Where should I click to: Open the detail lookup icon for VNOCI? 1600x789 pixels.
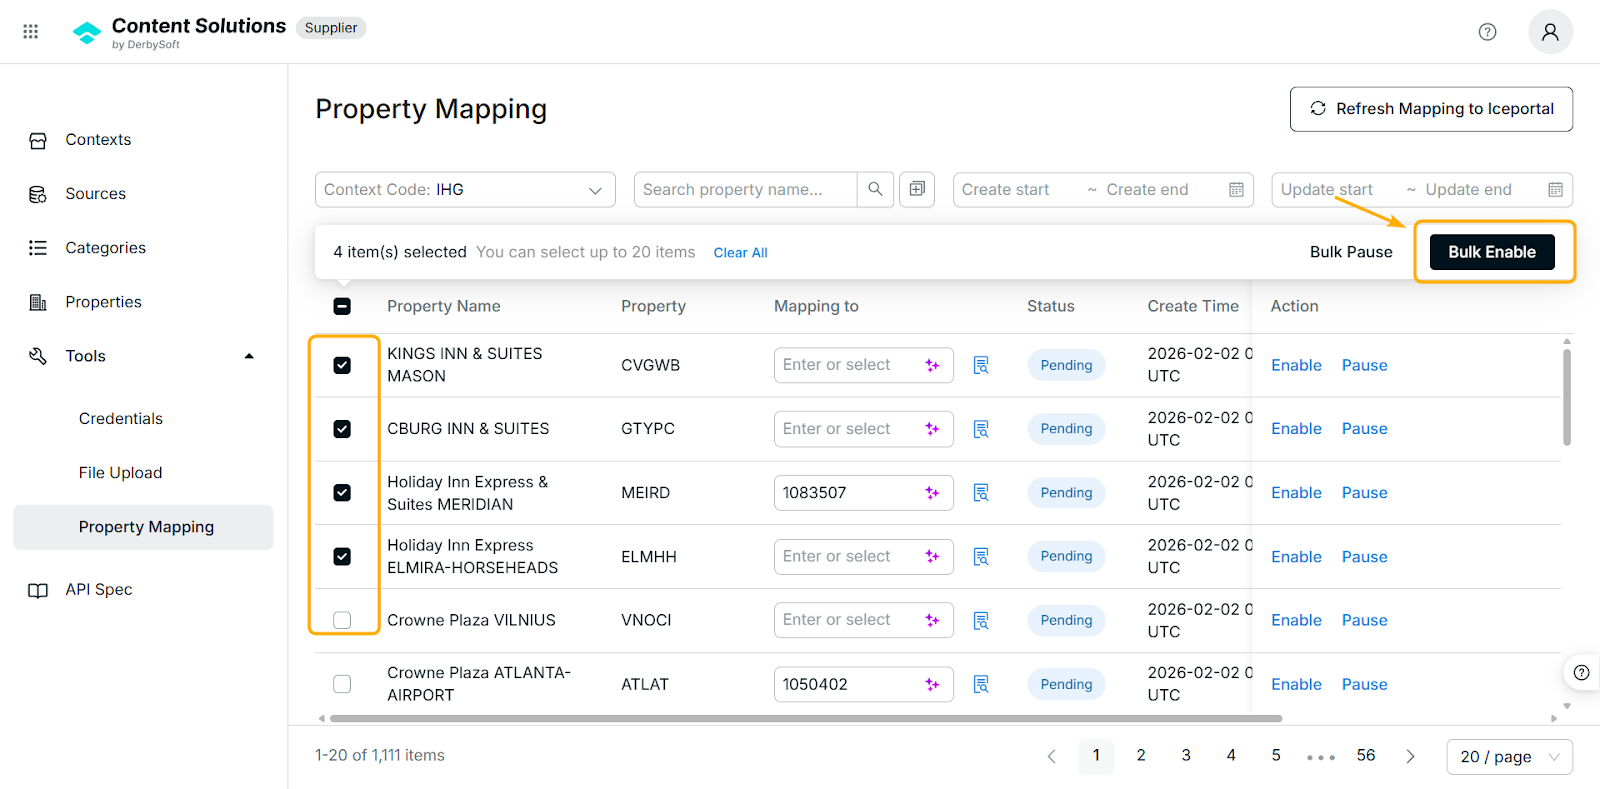point(981,620)
